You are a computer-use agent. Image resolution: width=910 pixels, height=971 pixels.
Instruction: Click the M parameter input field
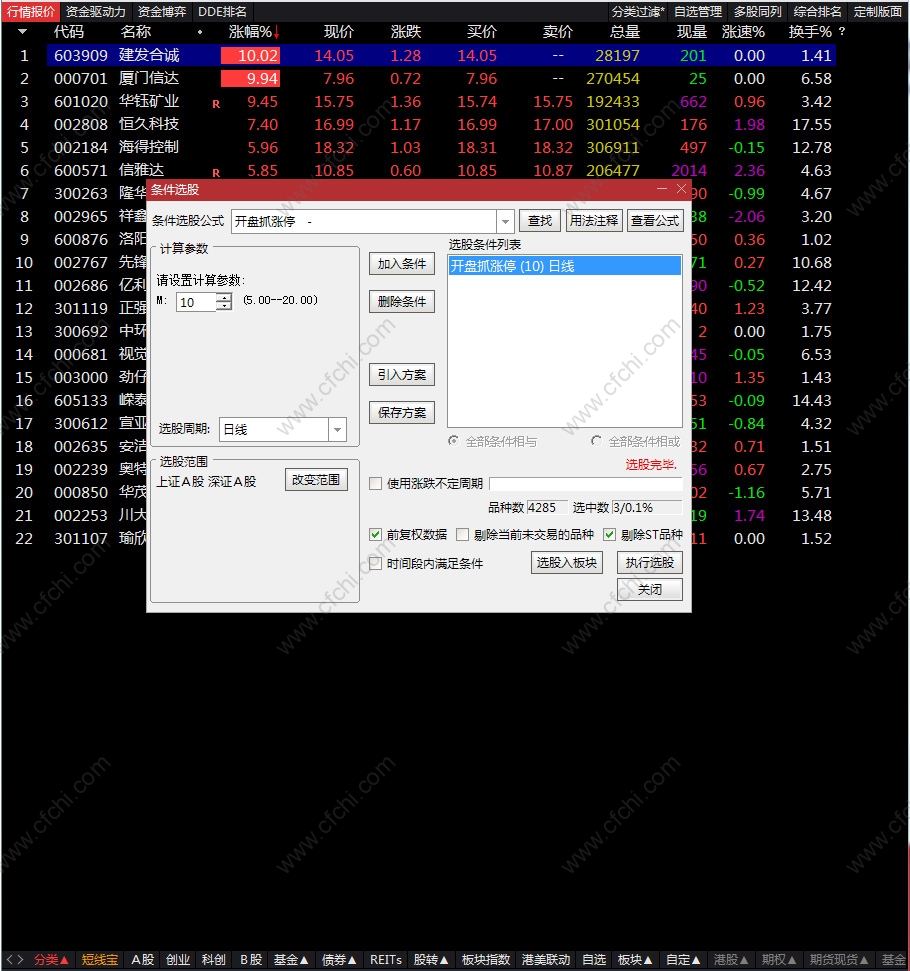click(x=198, y=302)
